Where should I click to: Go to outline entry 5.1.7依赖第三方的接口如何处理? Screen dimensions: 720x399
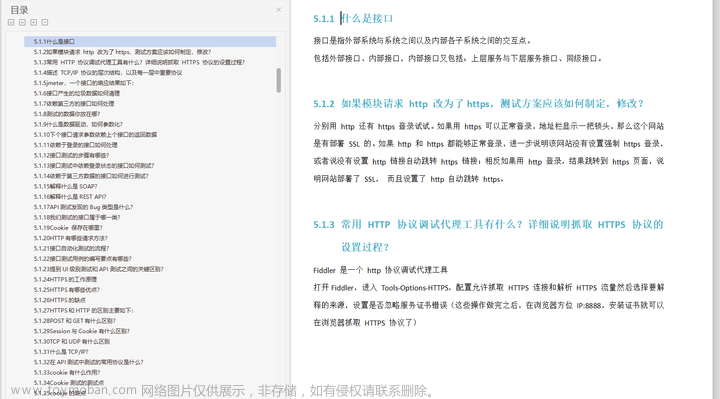point(74,103)
